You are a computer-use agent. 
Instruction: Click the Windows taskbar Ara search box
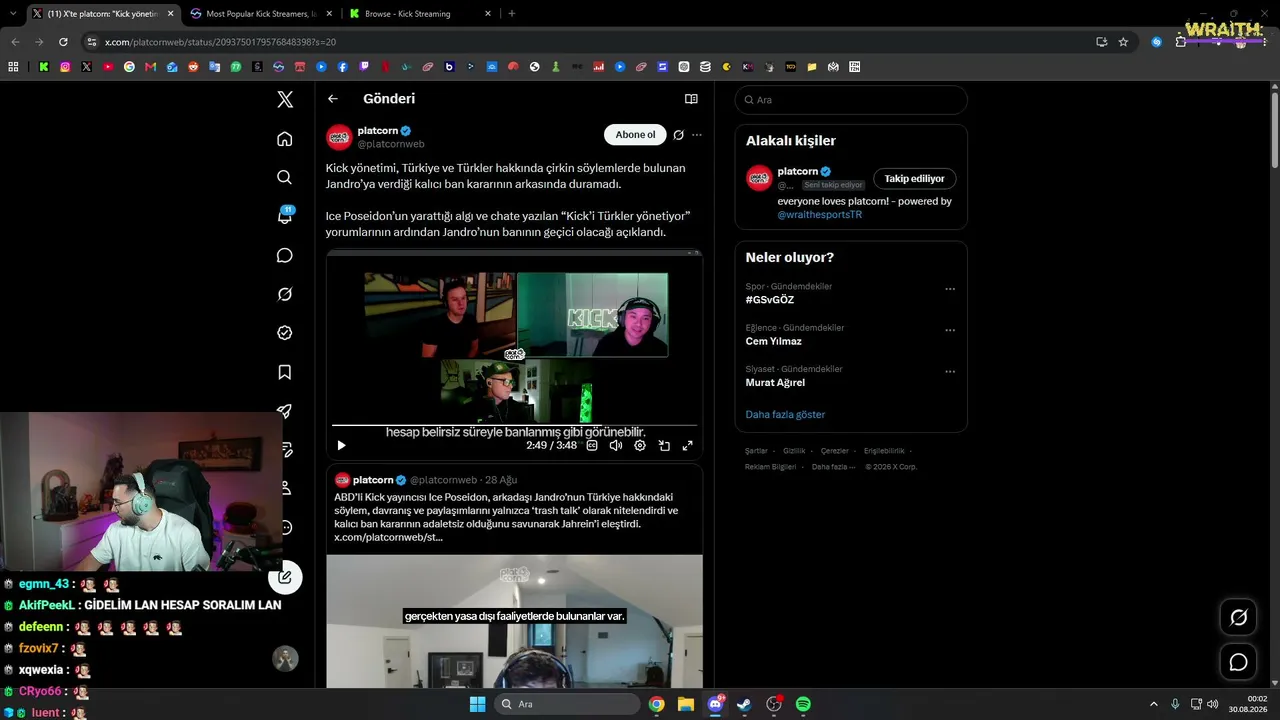(x=567, y=704)
